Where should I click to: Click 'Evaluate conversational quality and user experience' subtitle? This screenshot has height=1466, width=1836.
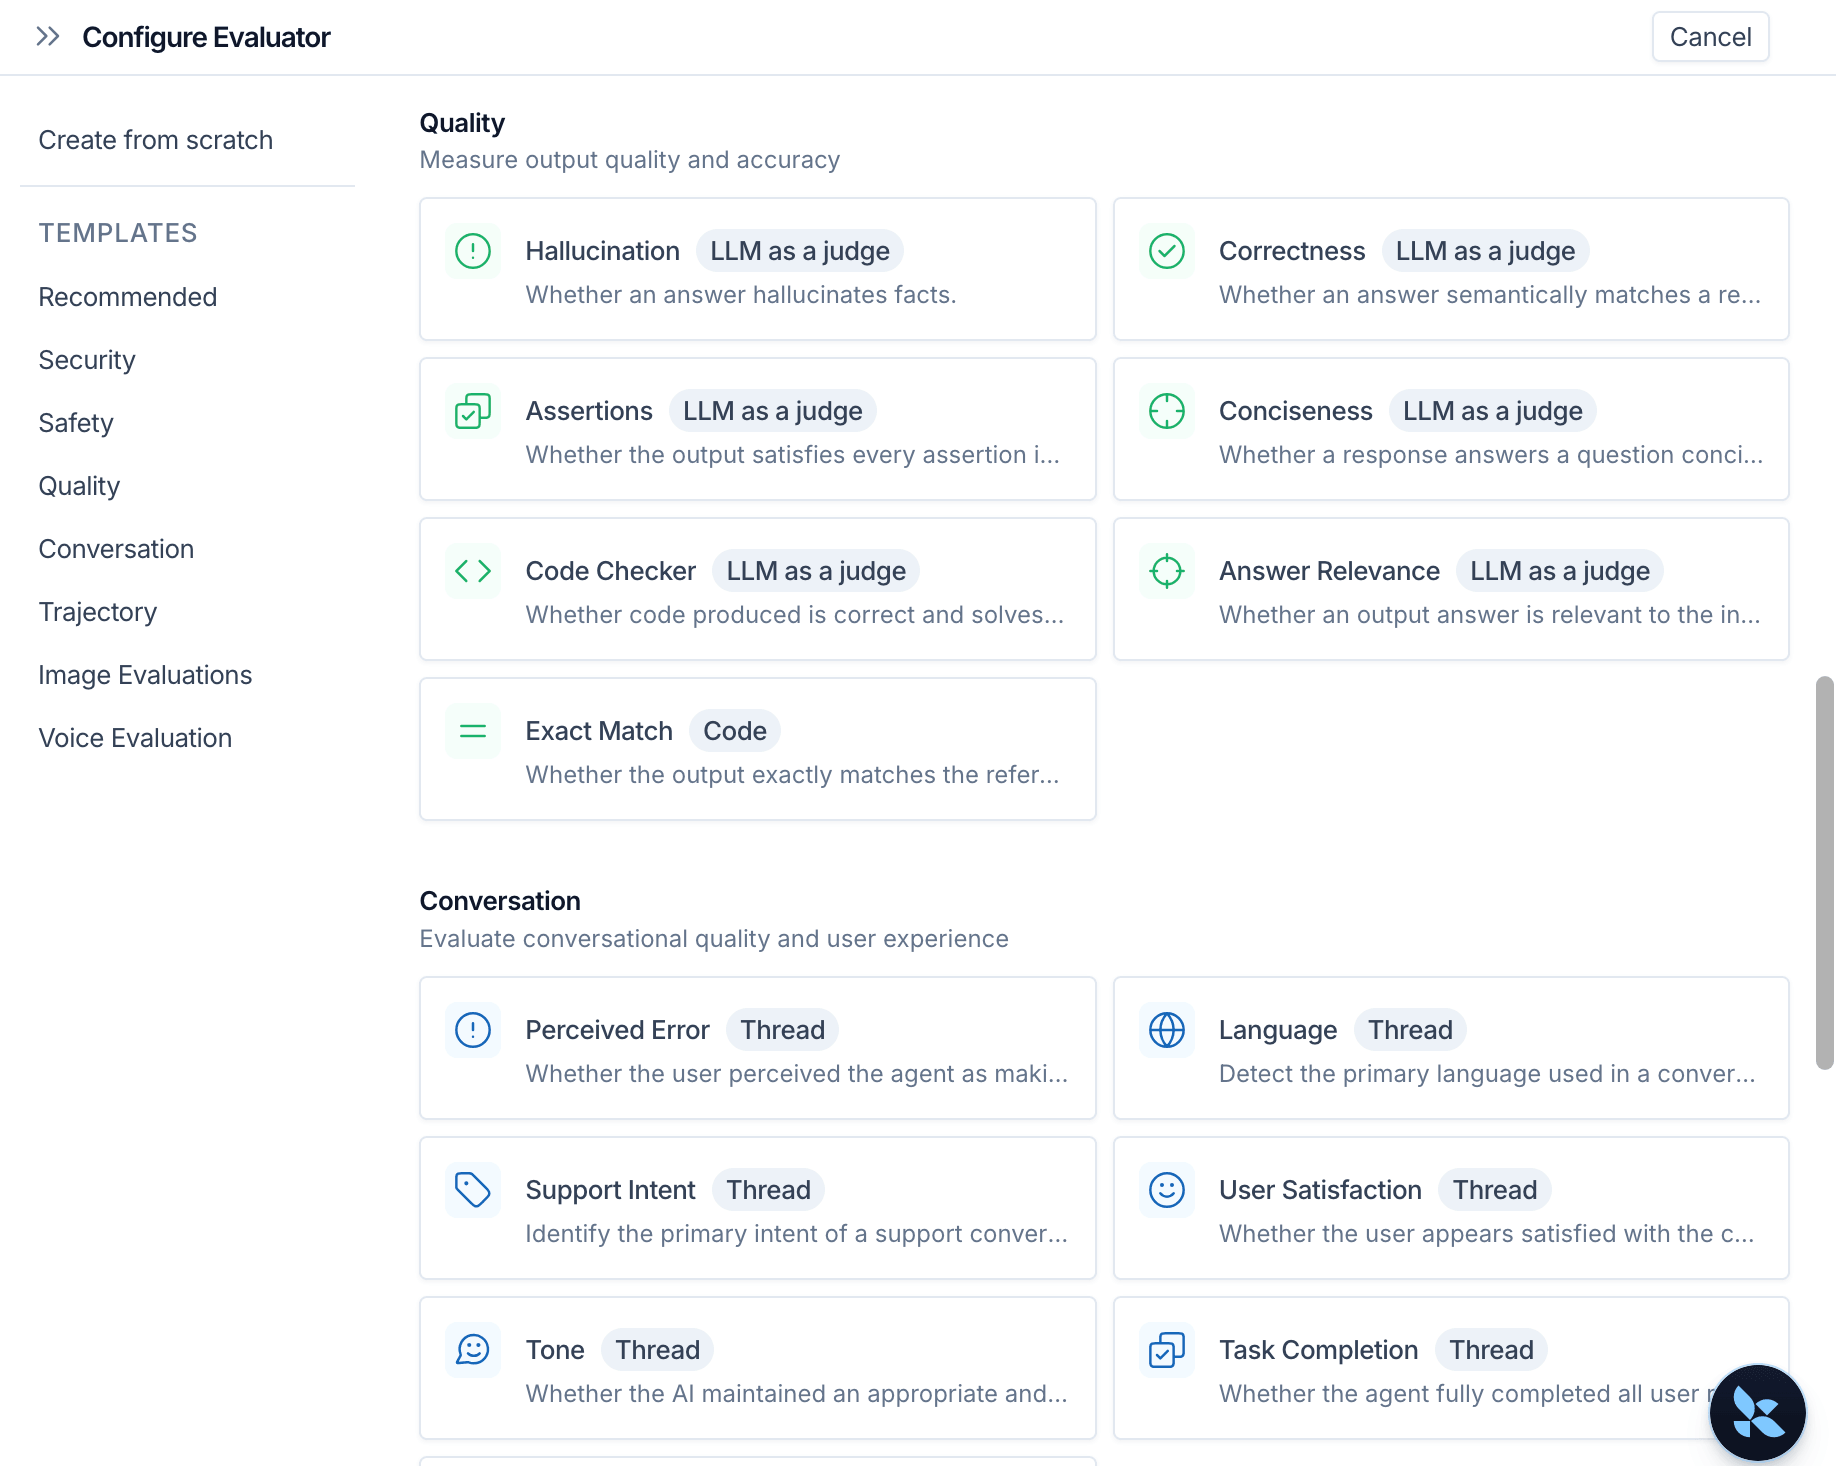point(714,939)
